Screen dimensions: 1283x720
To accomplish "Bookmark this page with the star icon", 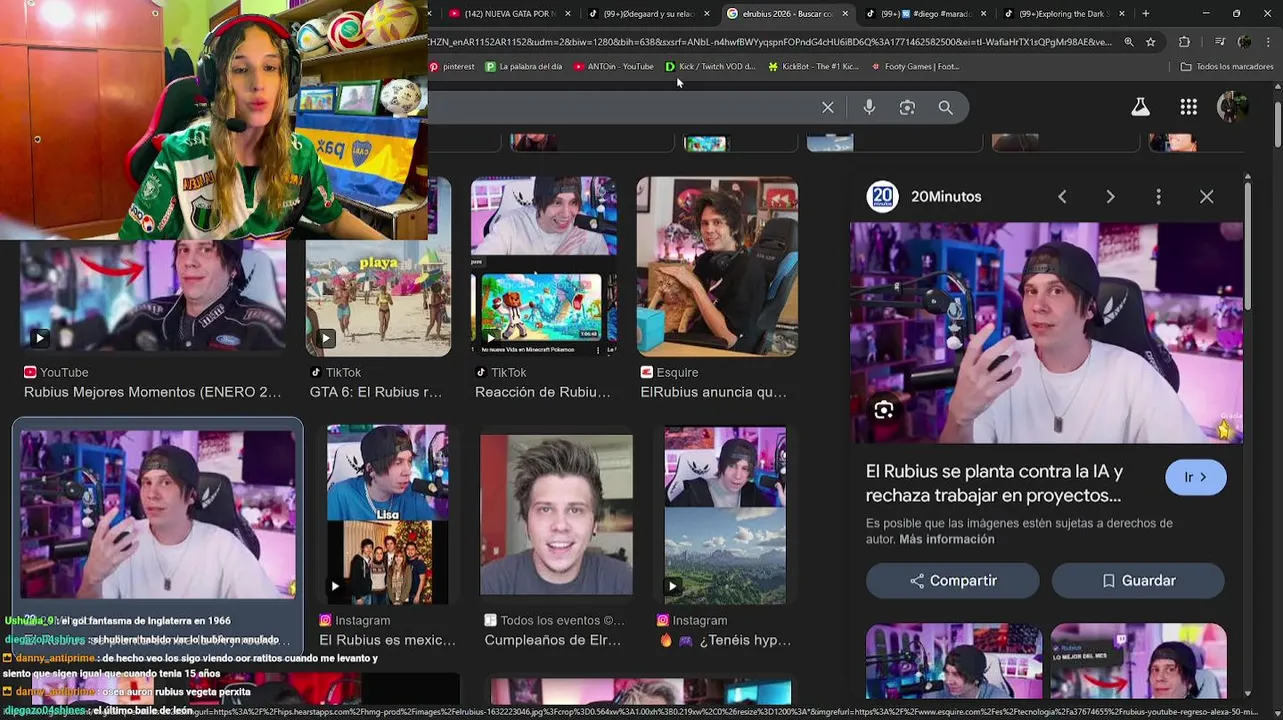I will pyautogui.click(x=1151, y=42).
